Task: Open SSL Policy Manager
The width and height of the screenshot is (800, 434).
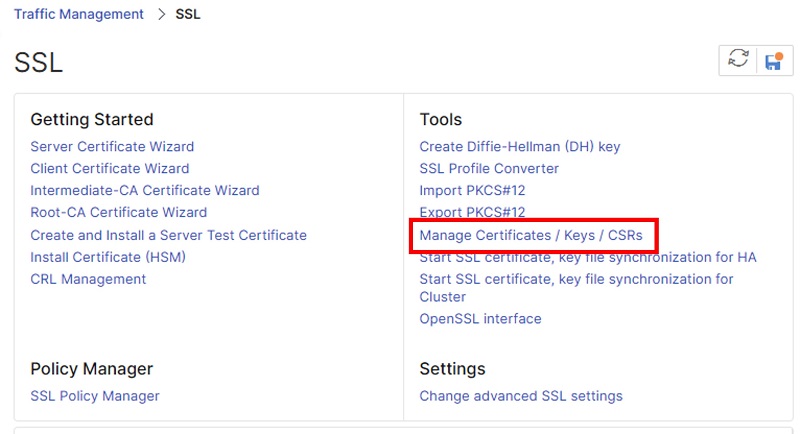Action: [95, 396]
